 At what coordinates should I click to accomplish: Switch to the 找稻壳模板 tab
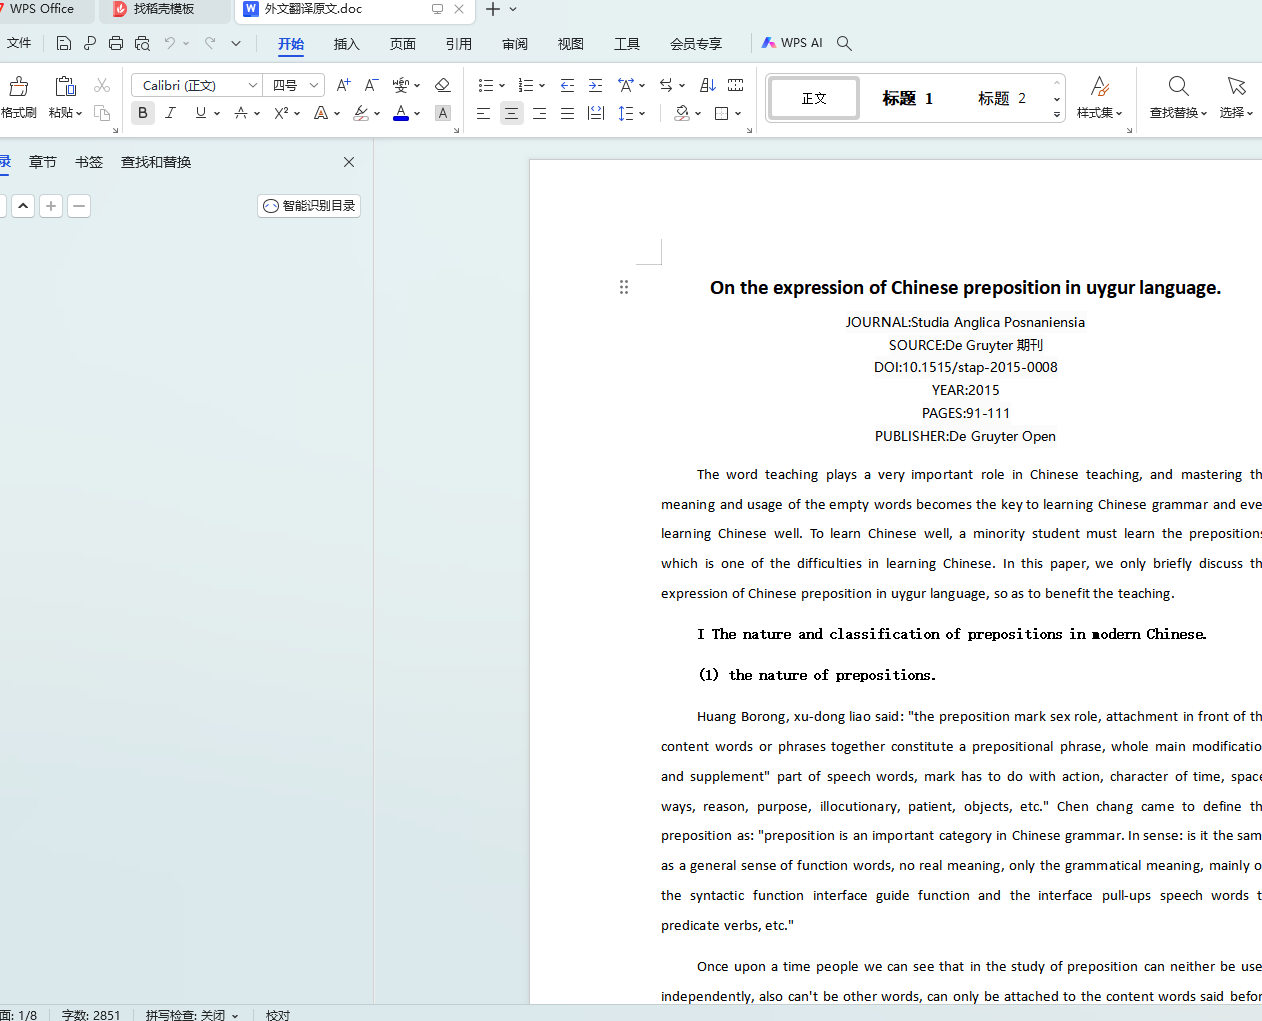[x=164, y=9]
